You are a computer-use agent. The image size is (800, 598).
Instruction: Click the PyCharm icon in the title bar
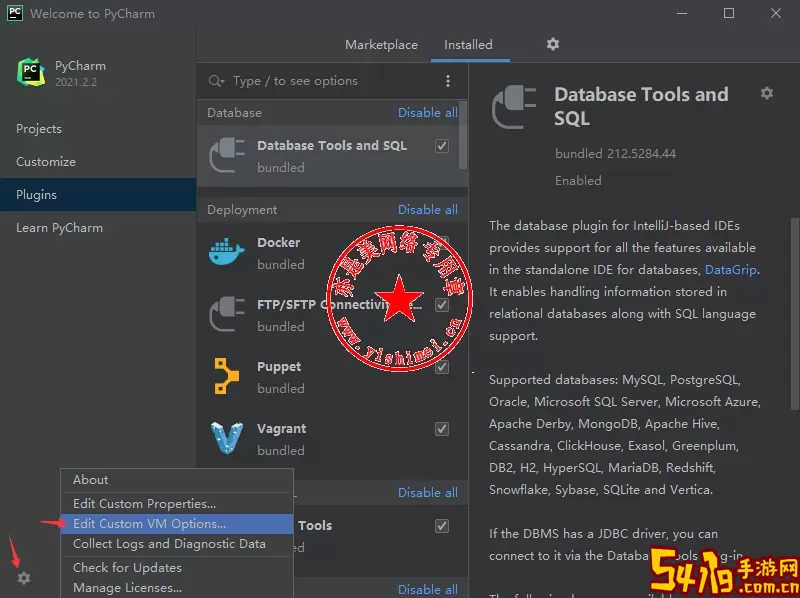[x=15, y=13]
